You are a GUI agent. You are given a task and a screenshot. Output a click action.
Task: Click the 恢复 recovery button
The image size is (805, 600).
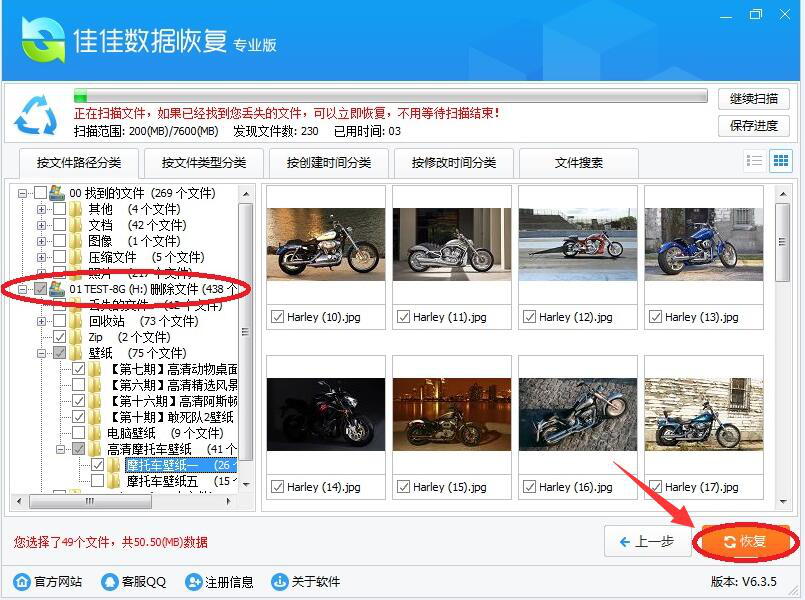tap(745, 541)
